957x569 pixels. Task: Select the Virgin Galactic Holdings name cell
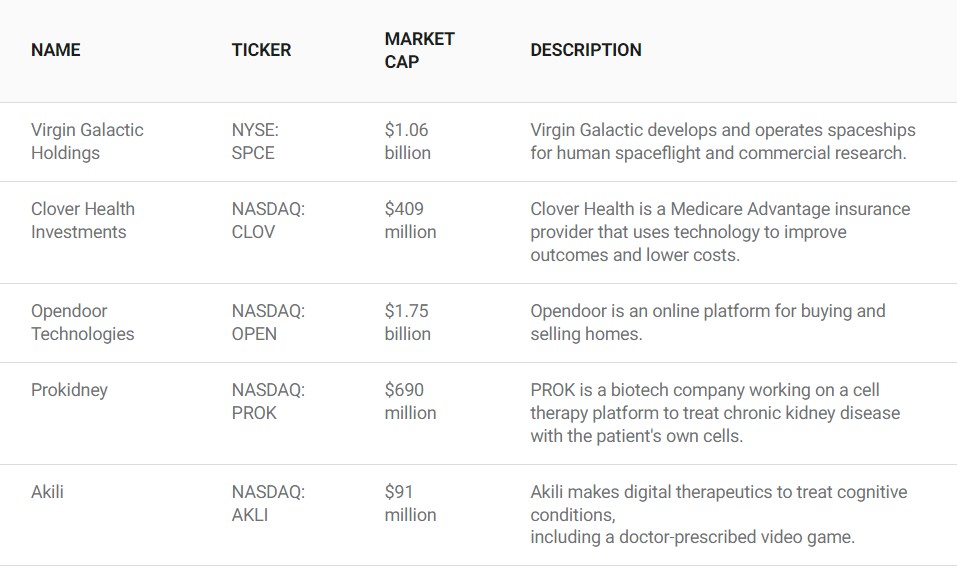point(87,141)
